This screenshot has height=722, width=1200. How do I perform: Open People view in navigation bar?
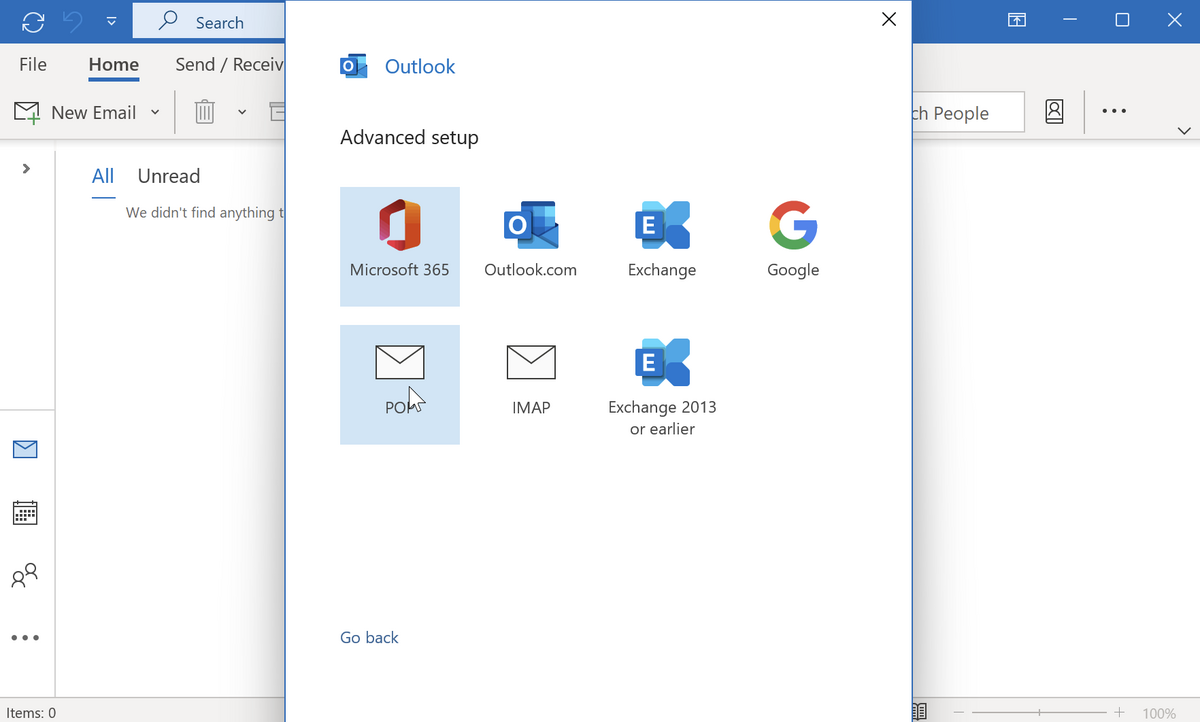25,576
